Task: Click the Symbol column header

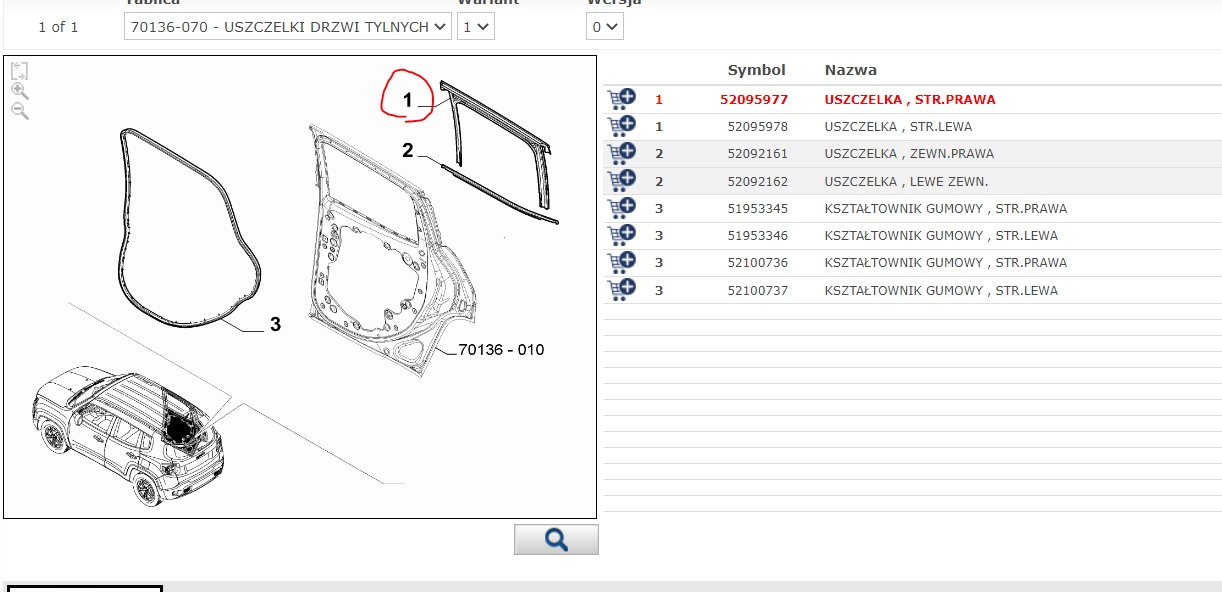Action: coord(756,70)
